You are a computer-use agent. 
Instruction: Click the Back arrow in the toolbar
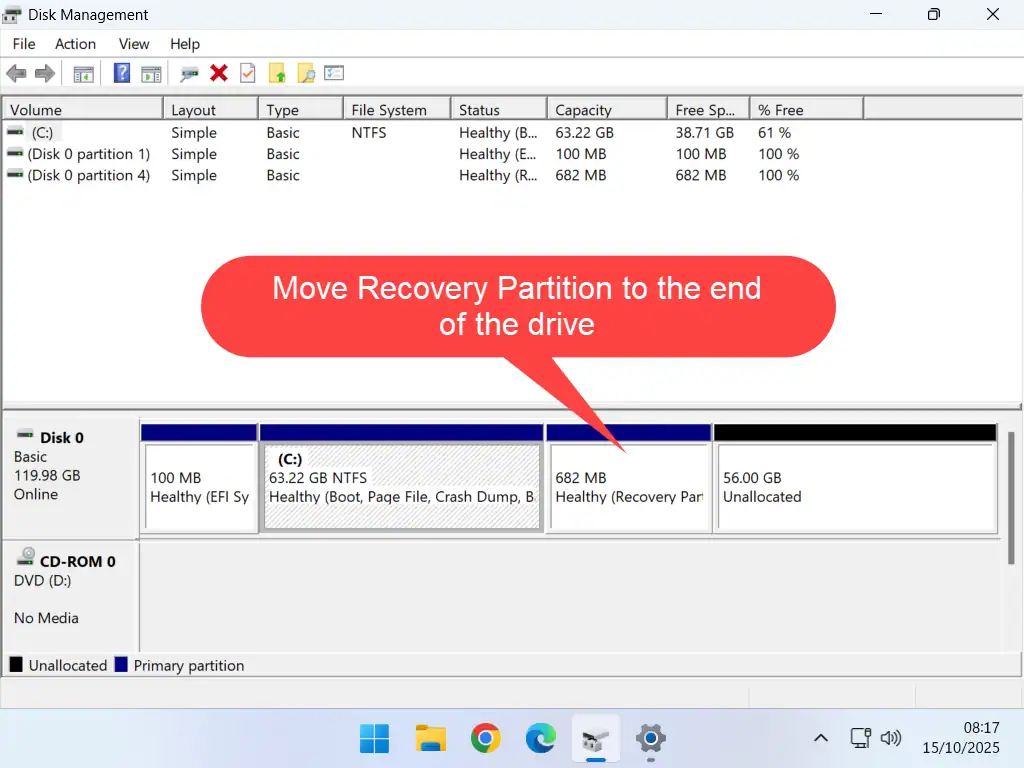[16, 73]
